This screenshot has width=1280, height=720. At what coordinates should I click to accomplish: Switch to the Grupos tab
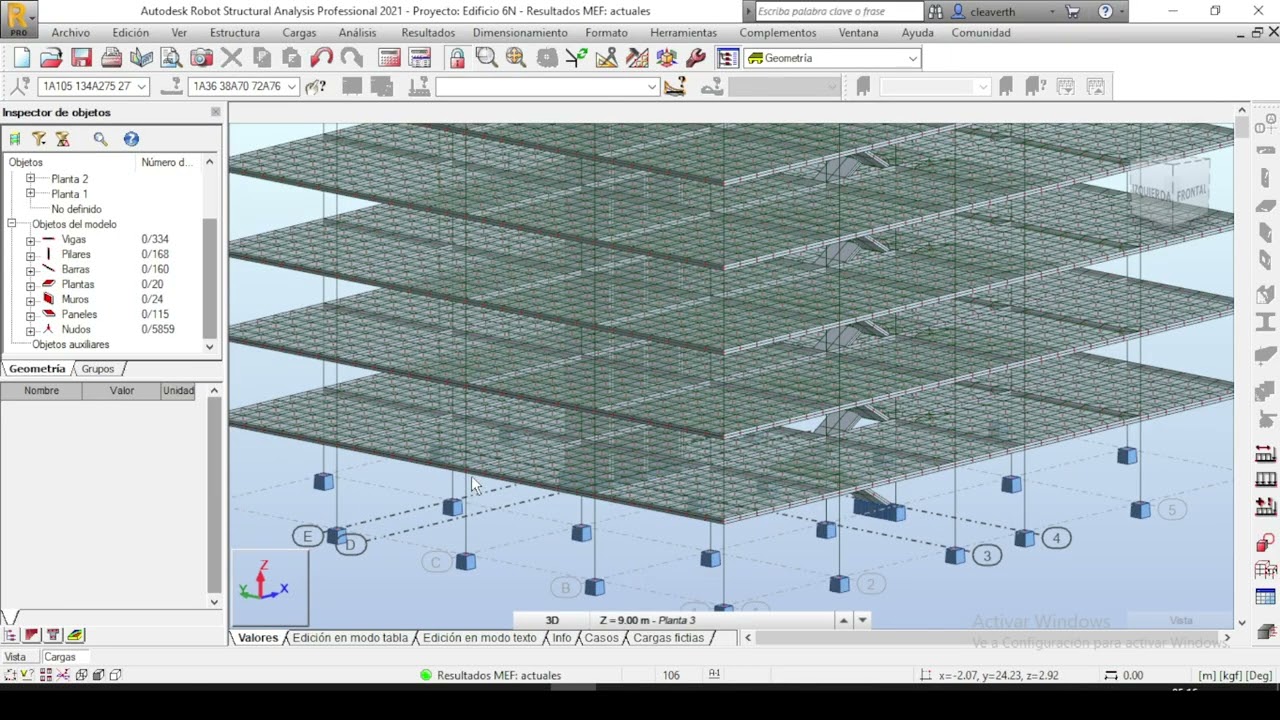click(x=98, y=369)
